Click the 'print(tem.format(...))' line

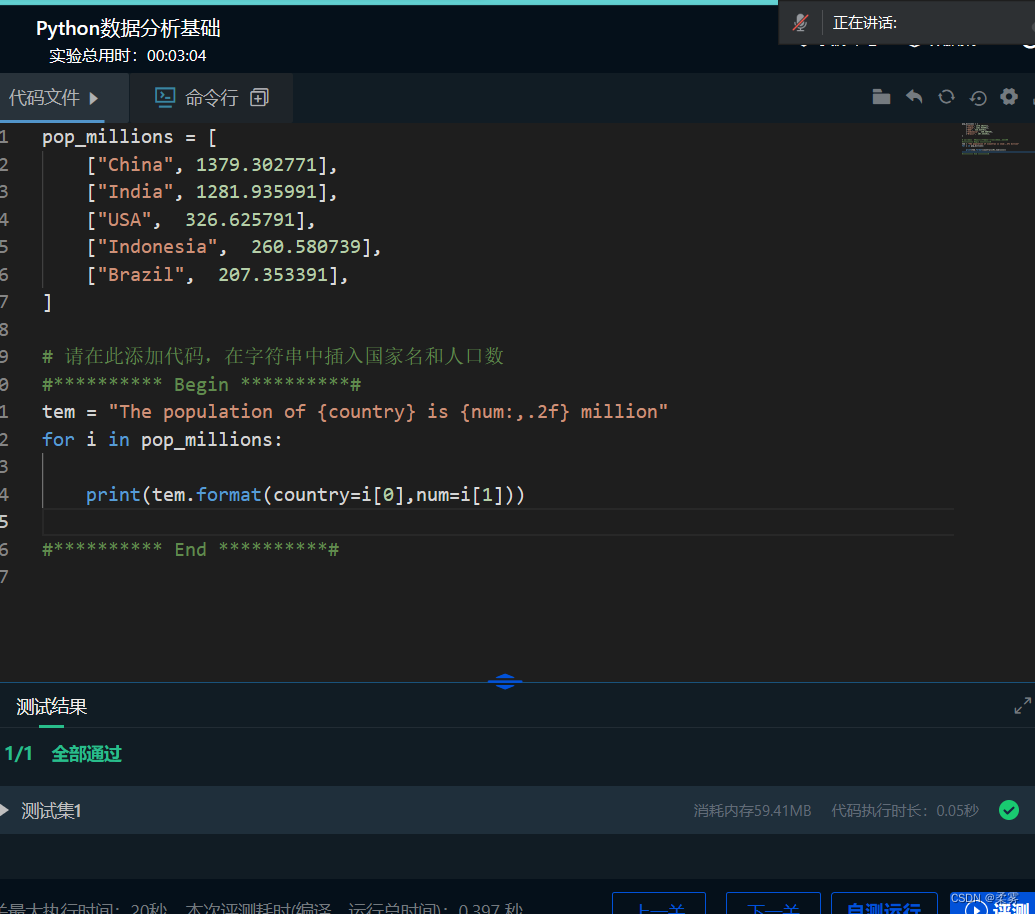305,494
